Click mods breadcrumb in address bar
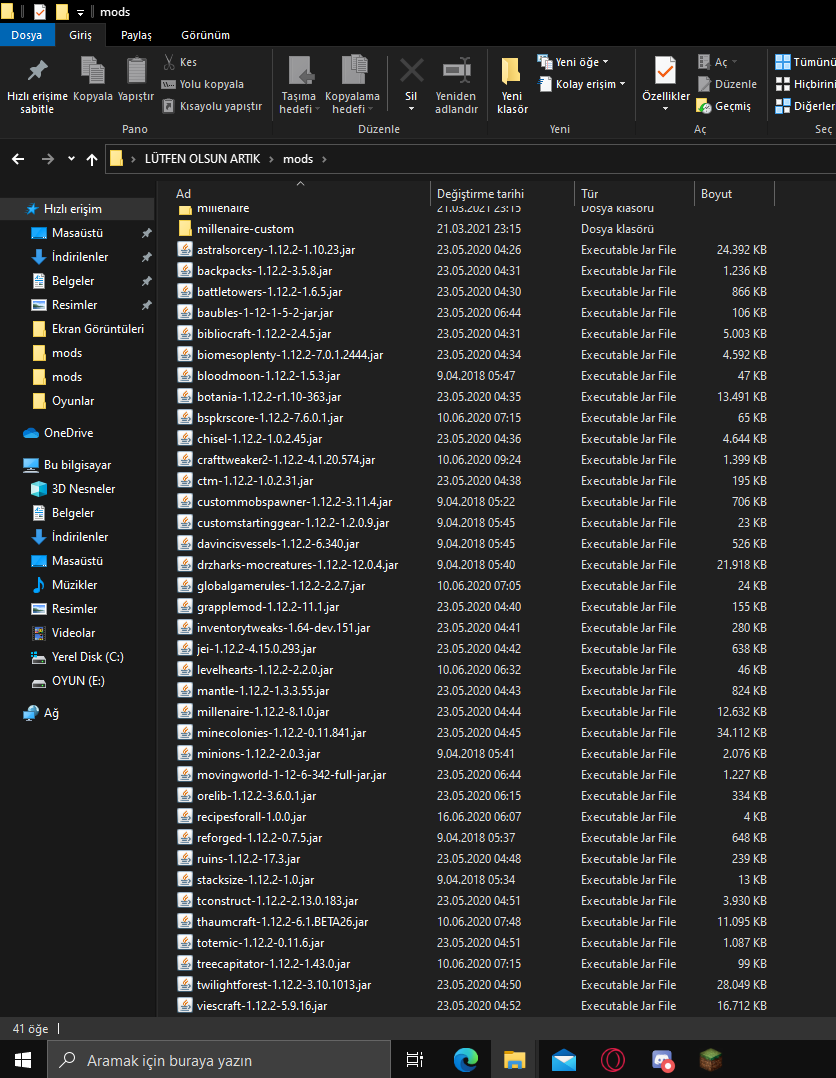 pyautogui.click(x=298, y=159)
